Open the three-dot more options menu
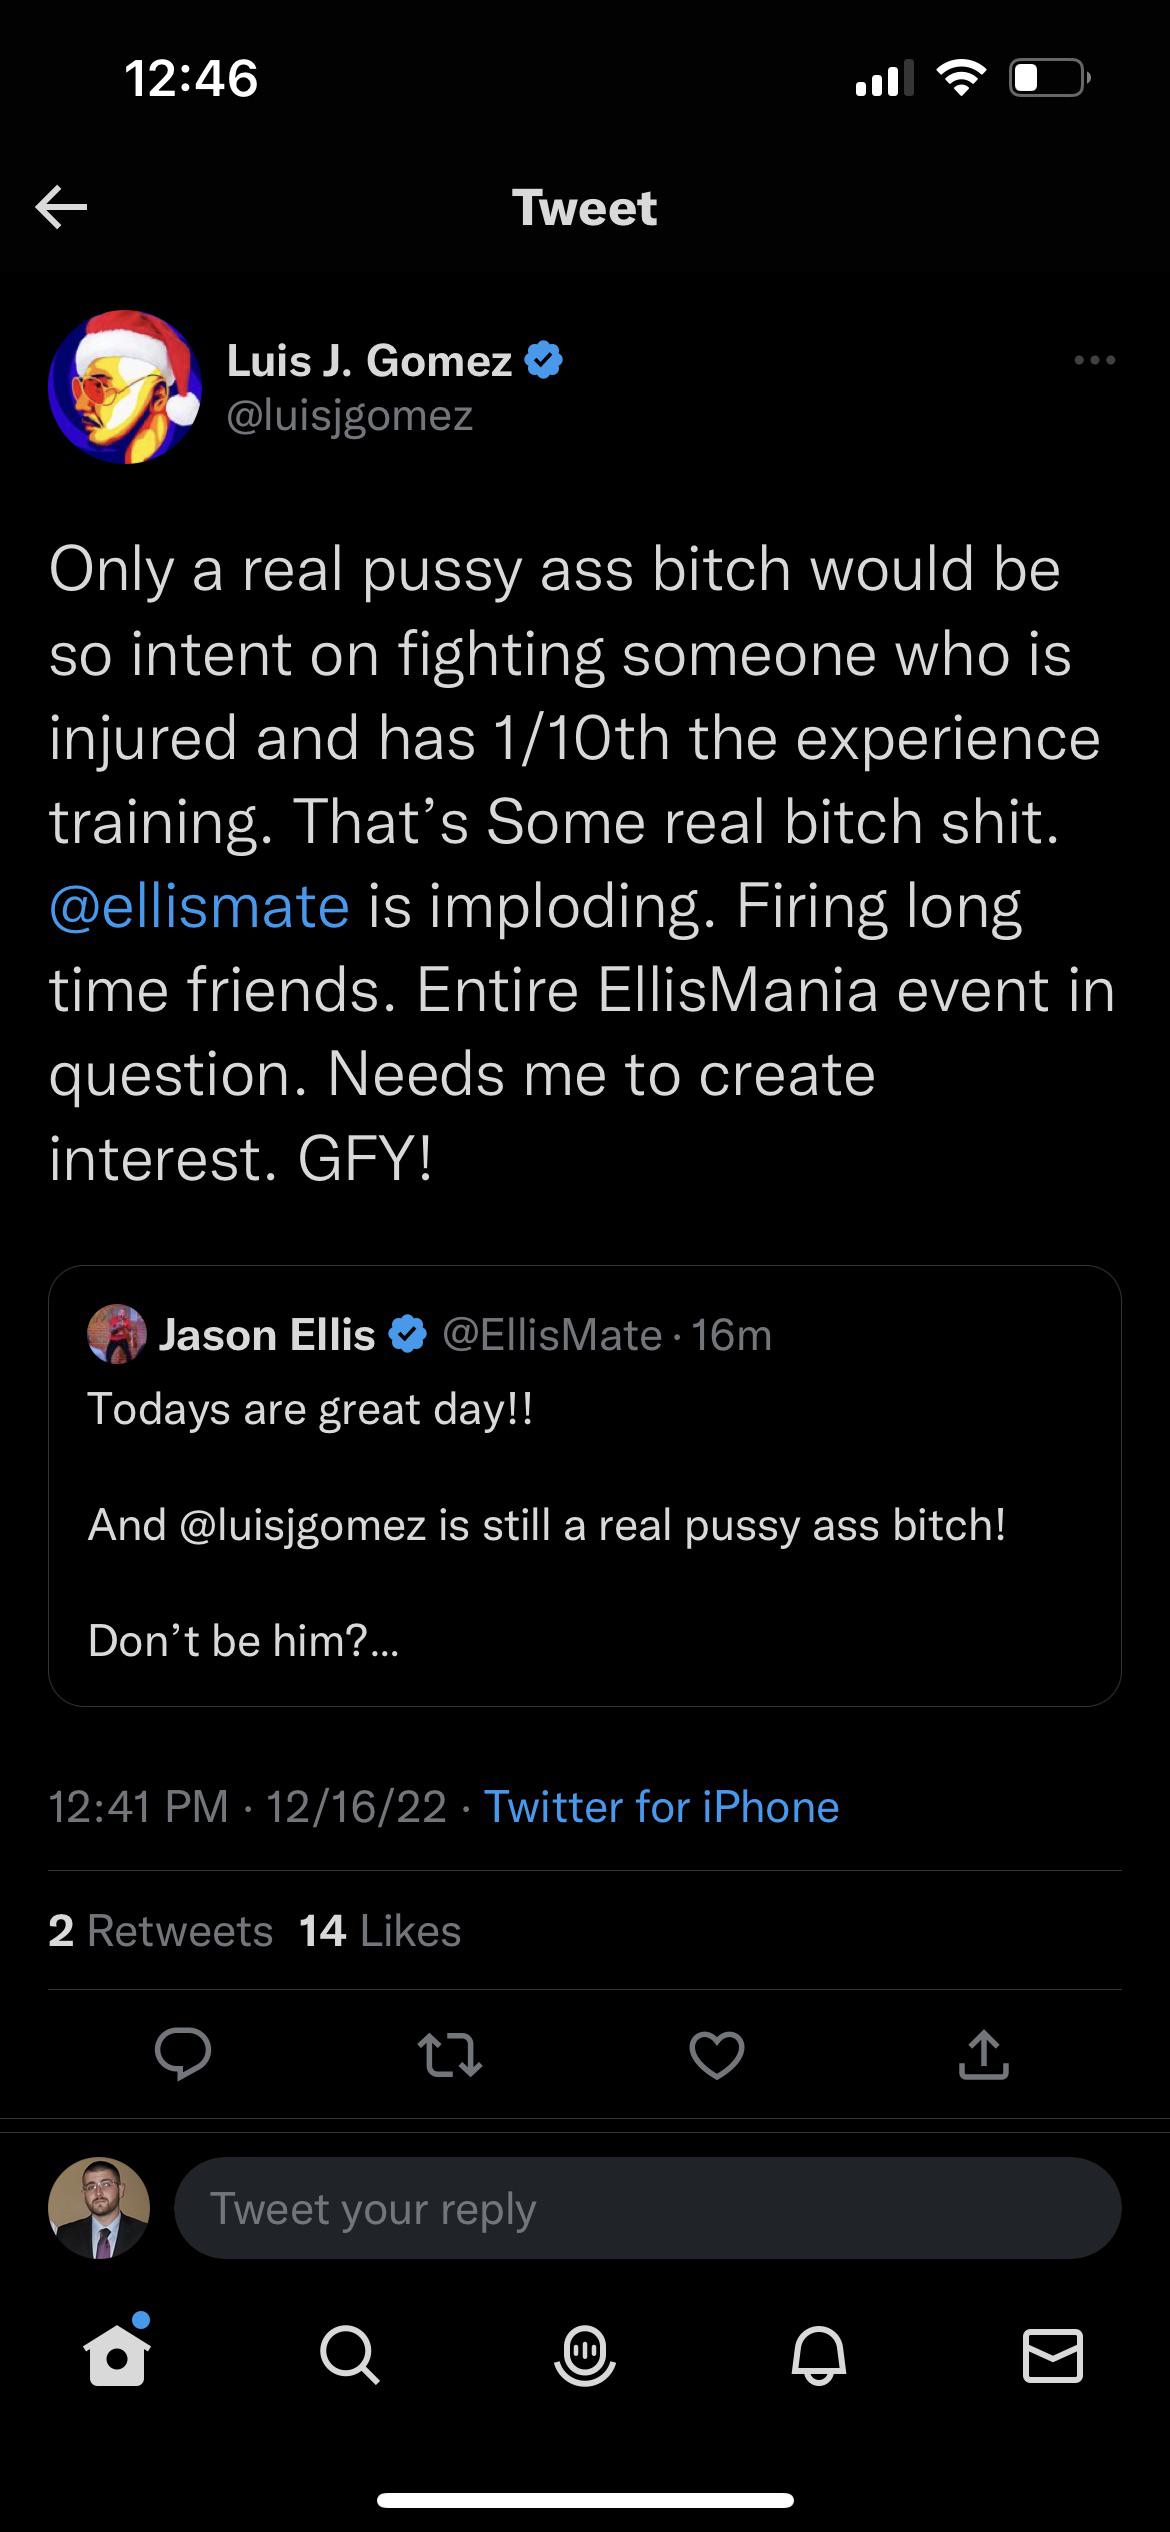The image size is (1170, 2532). [x=1094, y=360]
